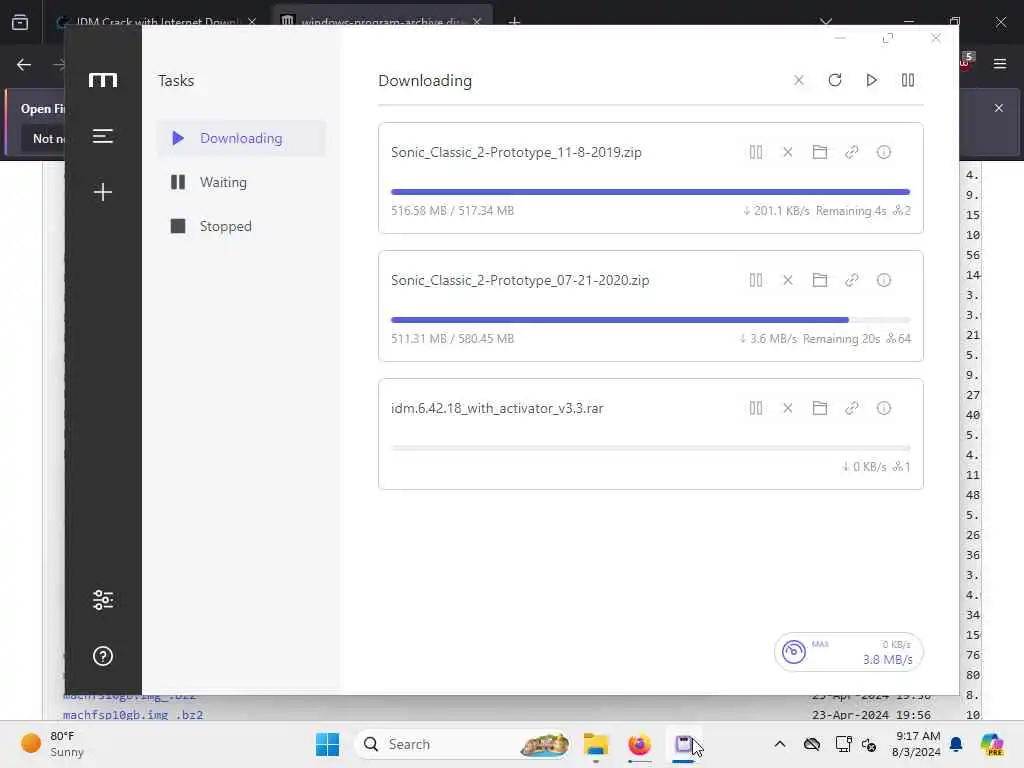The width and height of the screenshot is (1024, 768).
Task: Open Firefox recent browsing view icon
Action: pyautogui.click(x=20, y=22)
